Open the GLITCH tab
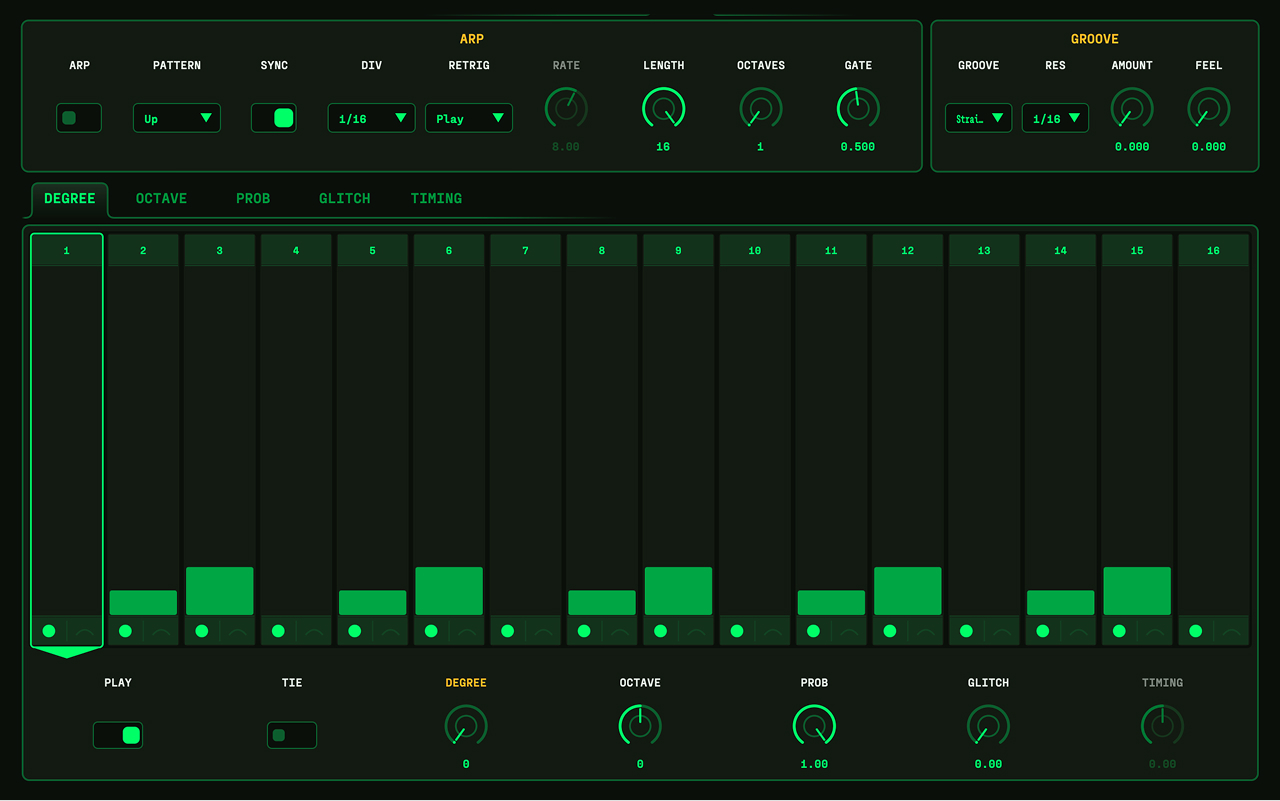This screenshot has height=801, width=1280. pos(345,199)
